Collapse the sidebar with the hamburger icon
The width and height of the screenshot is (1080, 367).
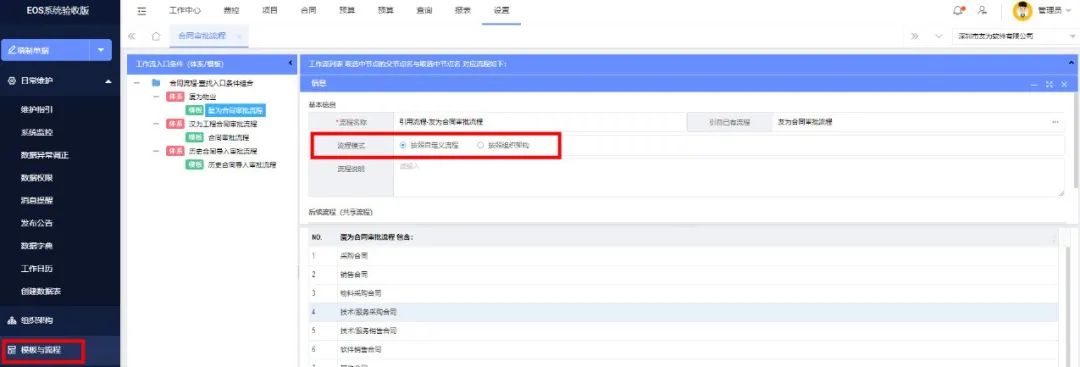142,10
